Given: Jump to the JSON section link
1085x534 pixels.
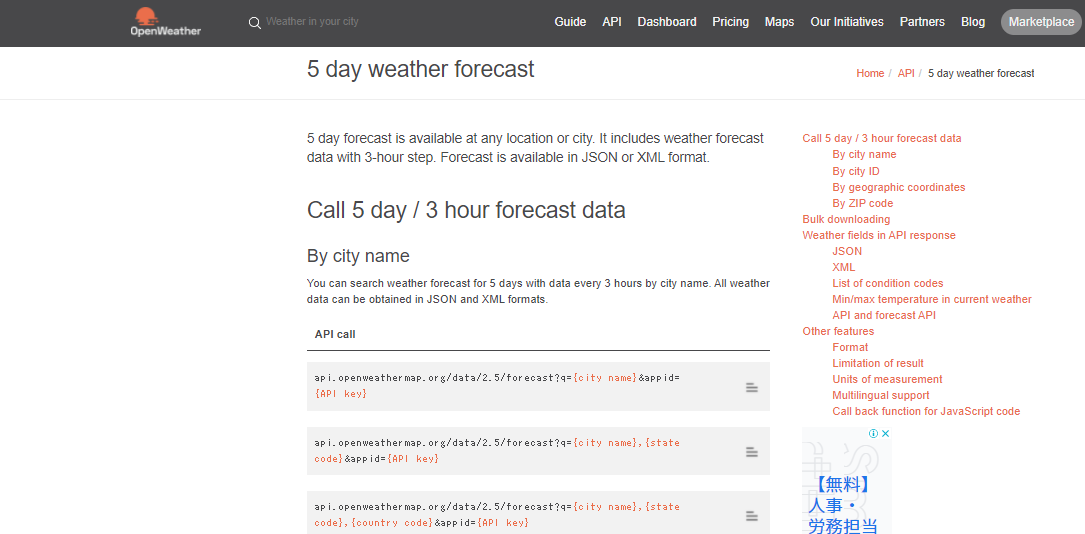Looking at the screenshot, I should 847,251.
